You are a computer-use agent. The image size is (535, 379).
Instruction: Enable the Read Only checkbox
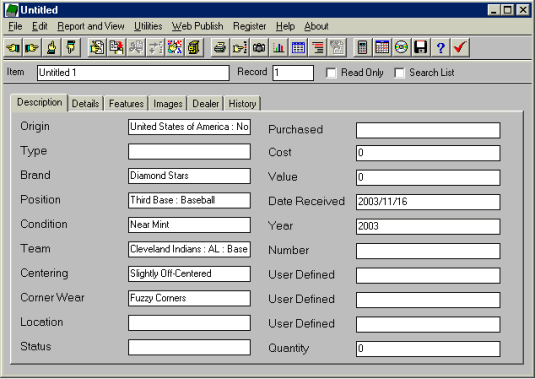click(331, 73)
